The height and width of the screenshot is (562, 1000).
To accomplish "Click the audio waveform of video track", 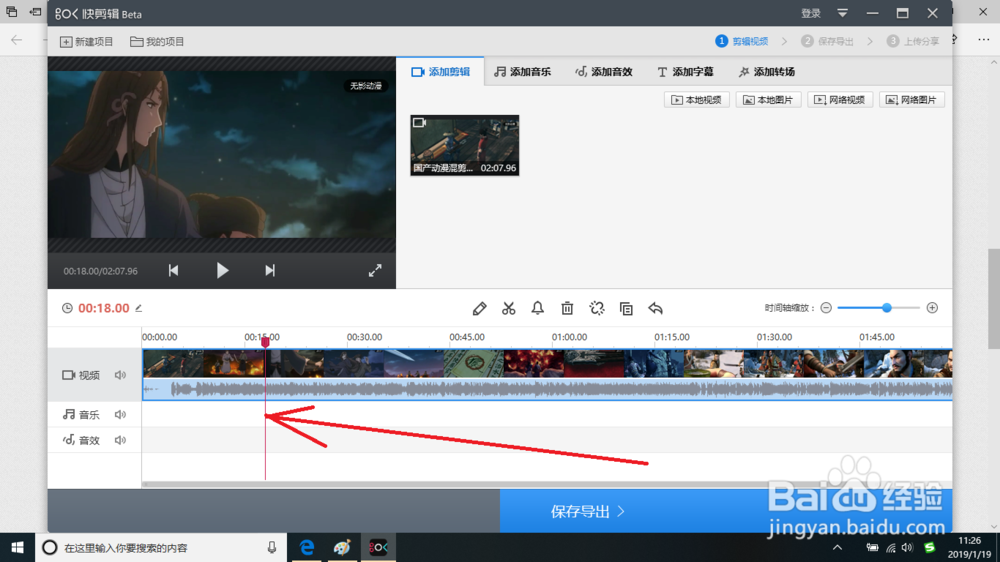I will pyautogui.click(x=547, y=389).
